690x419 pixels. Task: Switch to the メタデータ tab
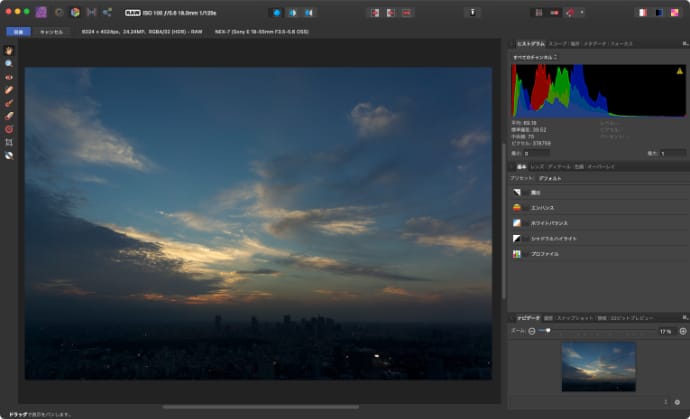point(594,44)
